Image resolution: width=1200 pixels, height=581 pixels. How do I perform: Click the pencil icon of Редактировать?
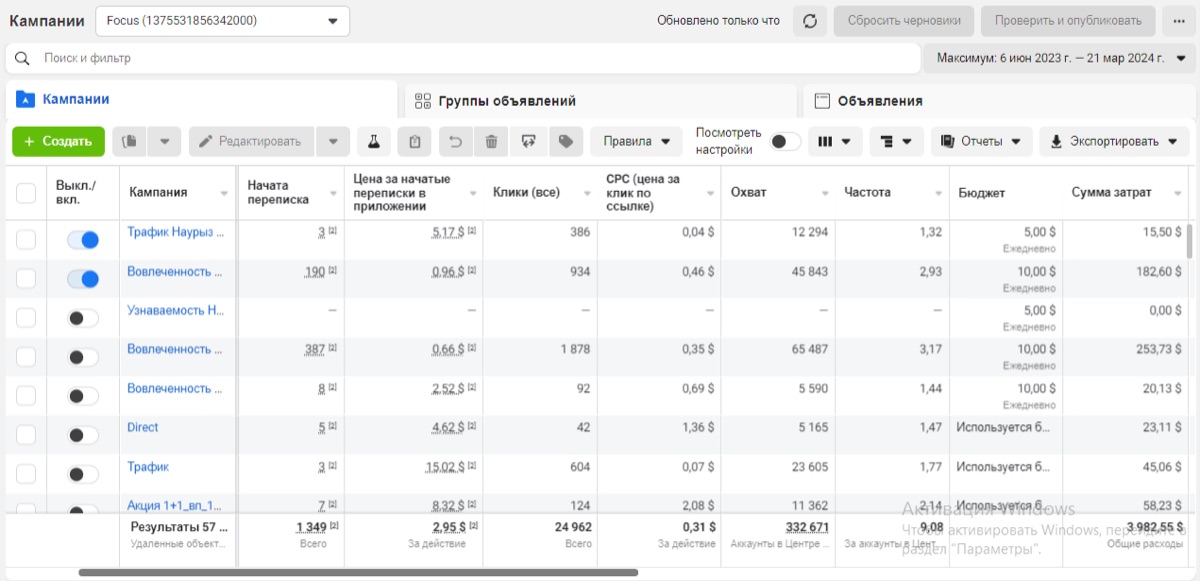pyautogui.click(x=206, y=141)
